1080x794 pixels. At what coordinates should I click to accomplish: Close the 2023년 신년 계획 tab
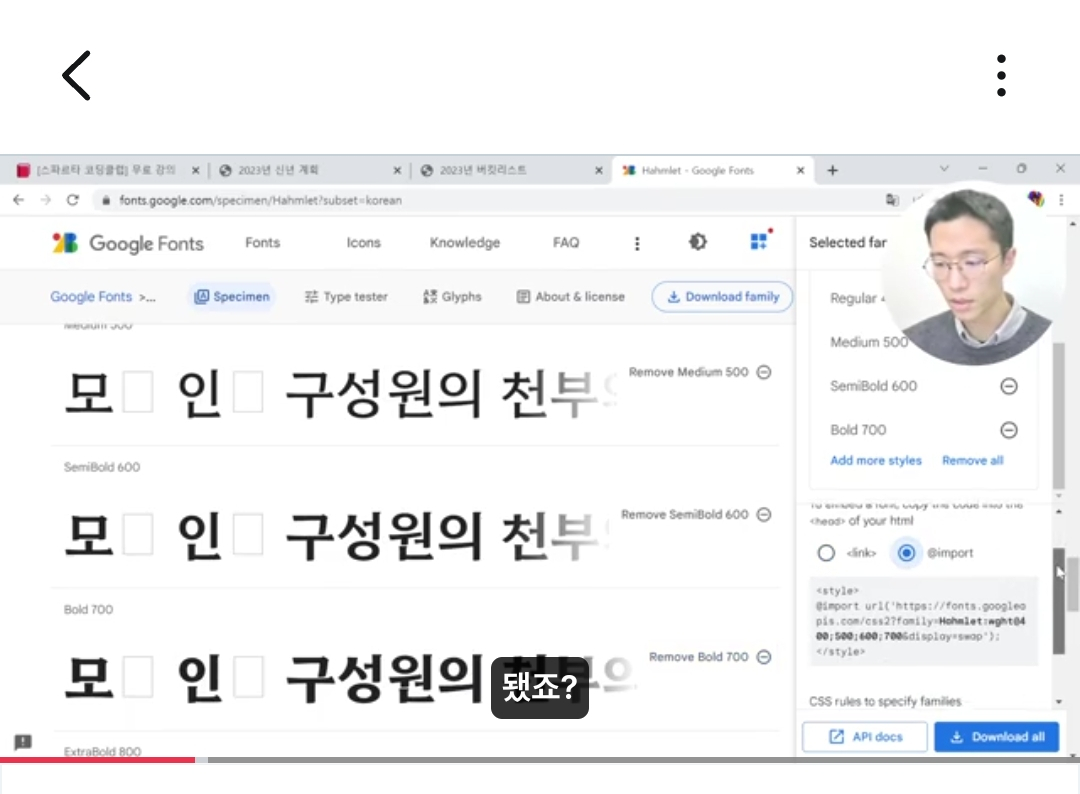click(397, 170)
